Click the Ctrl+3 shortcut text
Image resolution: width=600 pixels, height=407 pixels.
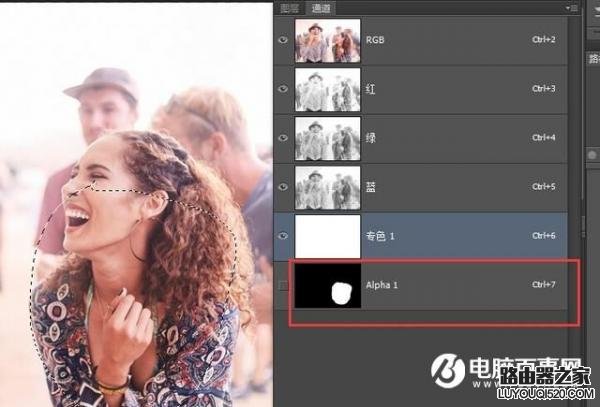pyautogui.click(x=543, y=88)
